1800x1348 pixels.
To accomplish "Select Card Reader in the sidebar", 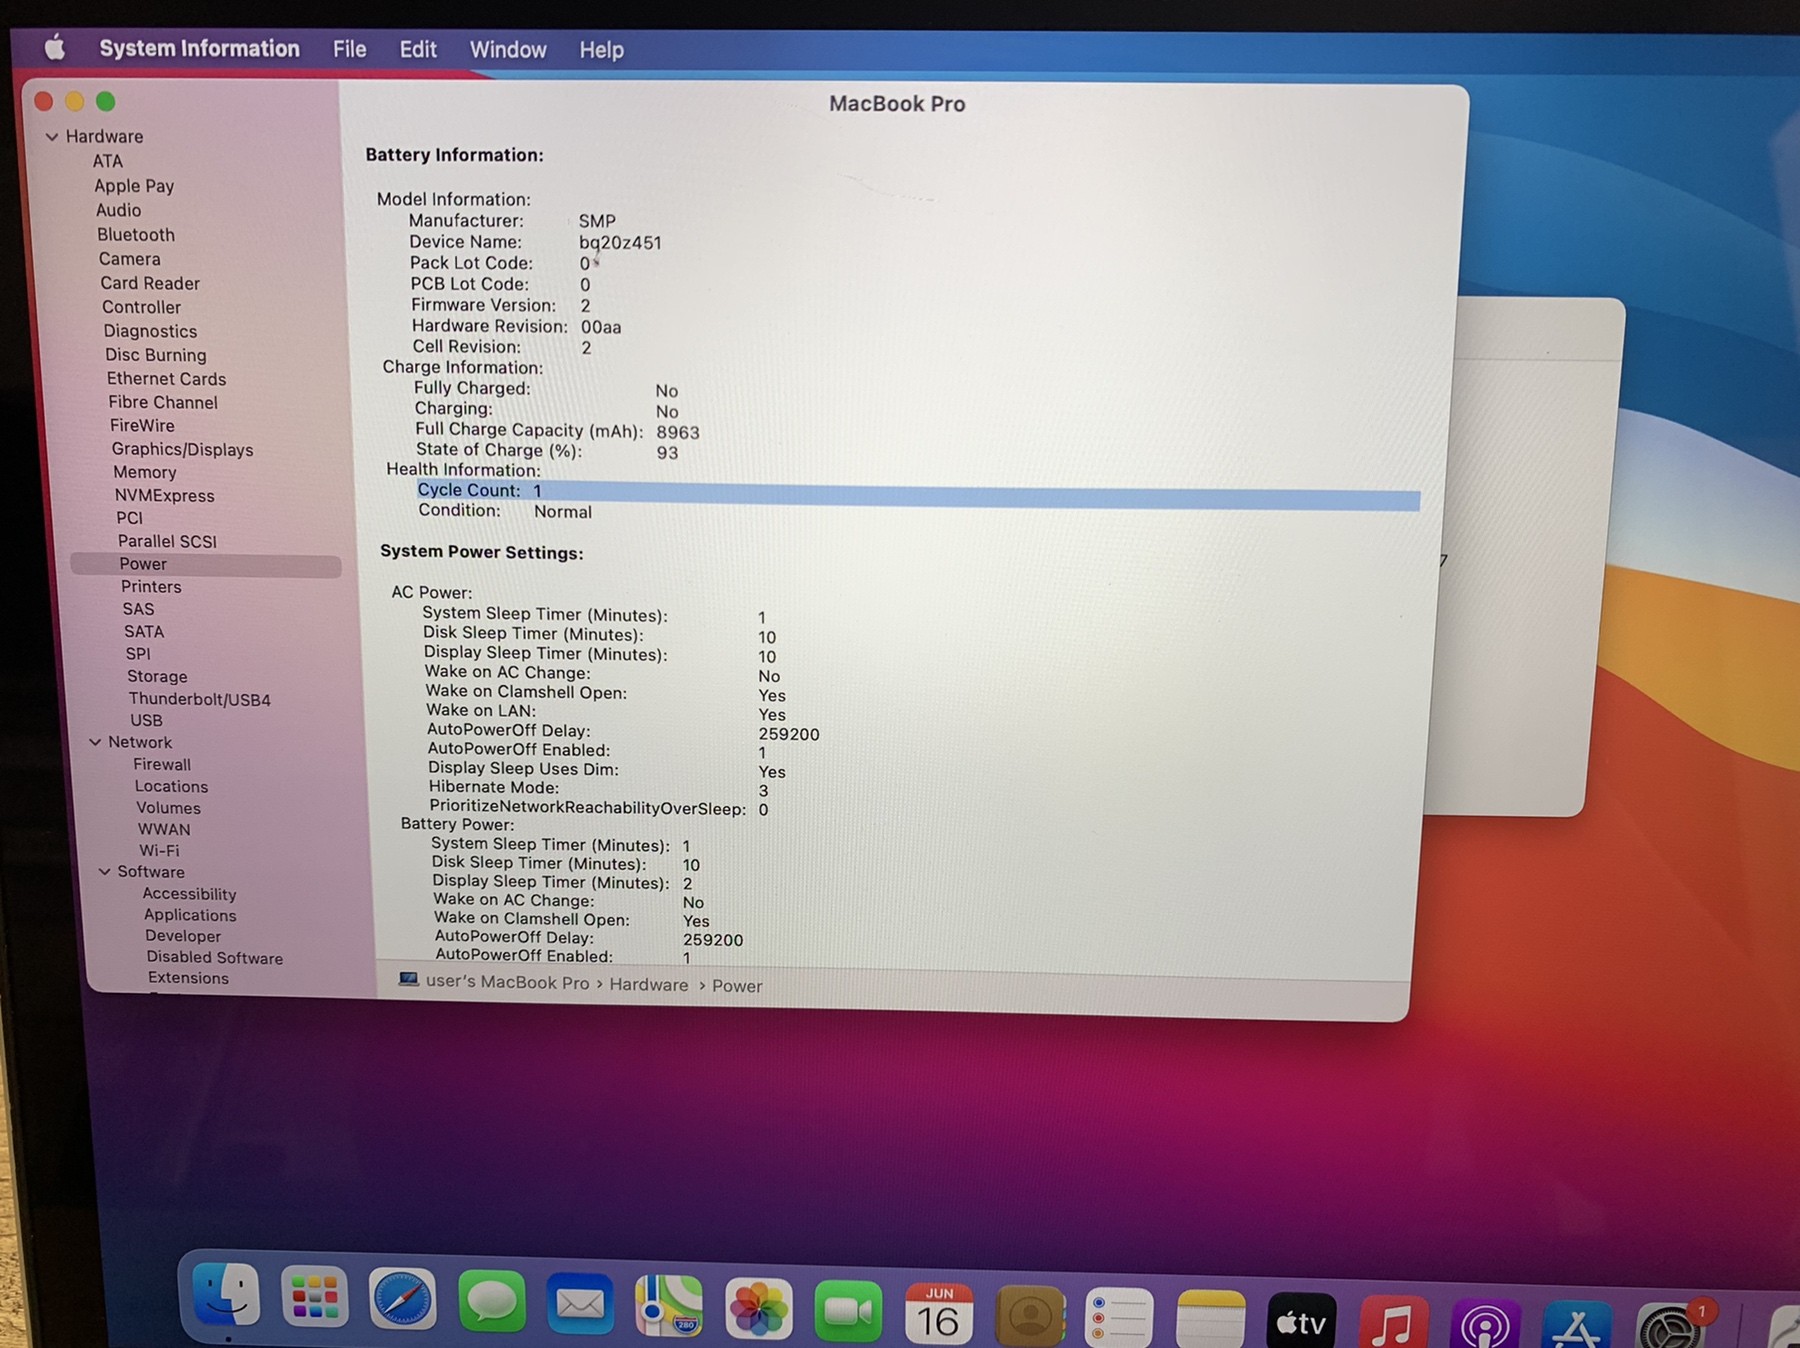I will click(x=150, y=283).
